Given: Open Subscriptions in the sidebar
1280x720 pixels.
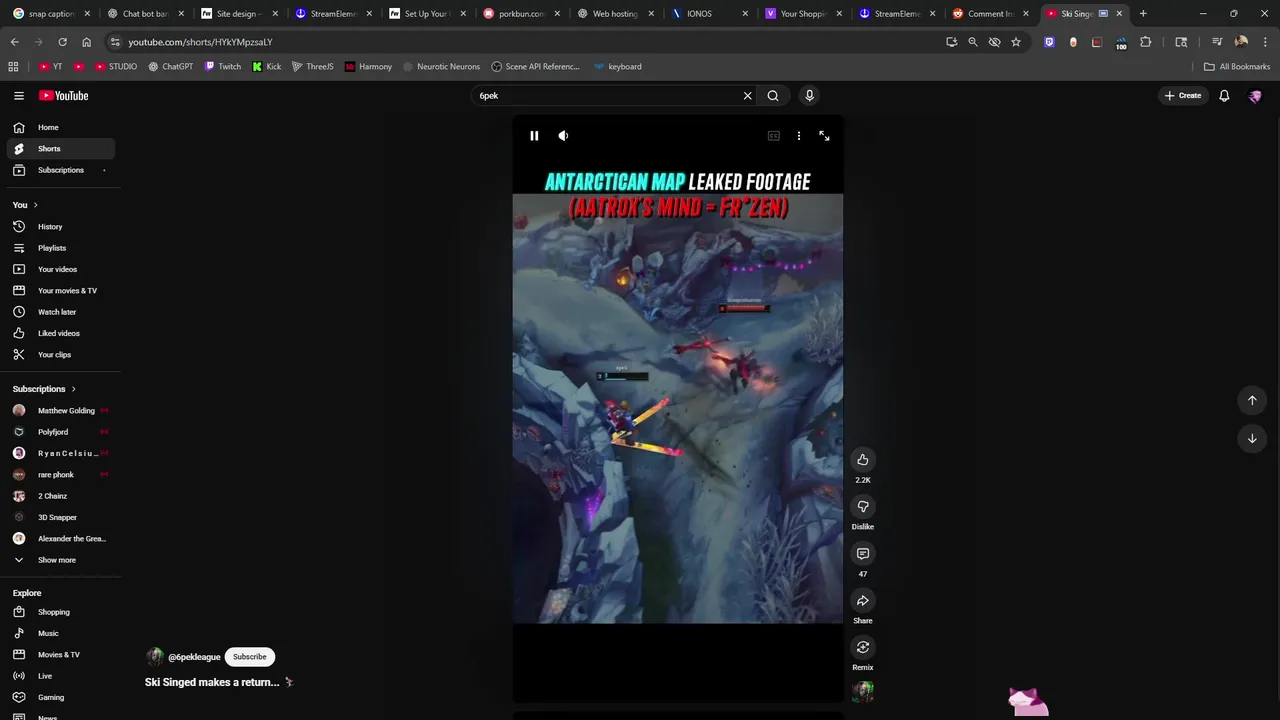Looking at the screenshot, I should [x=60, y=170].
